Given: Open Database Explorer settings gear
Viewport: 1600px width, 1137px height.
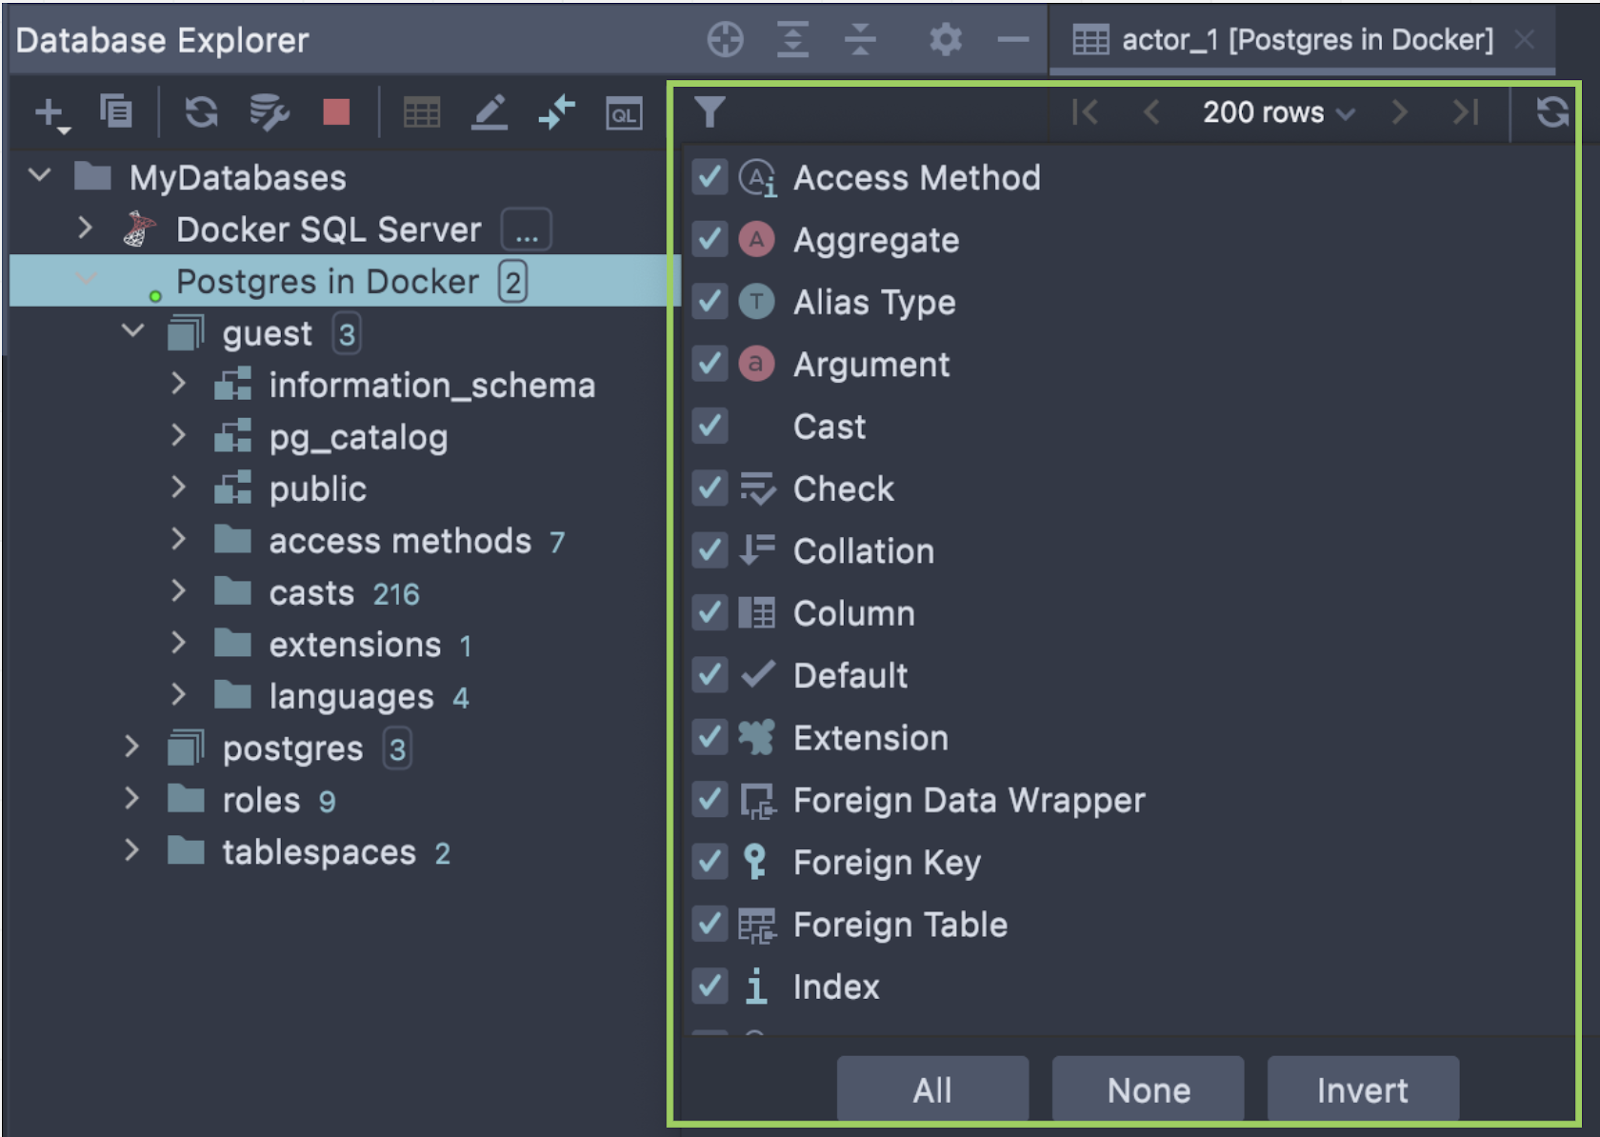Looking at the screenshot, I should pos(944,40).
